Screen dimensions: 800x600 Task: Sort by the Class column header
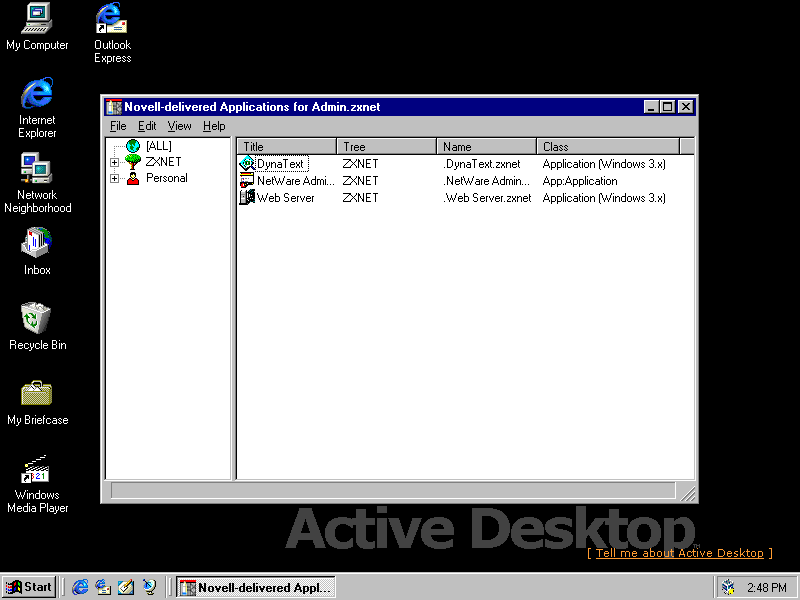coord(608,146)
